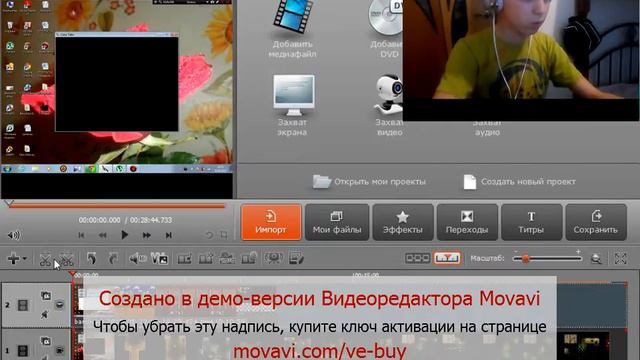Click the film strip icon on track 2
Image resolution: width=640 pixels, height=360 pixels.
23,305
